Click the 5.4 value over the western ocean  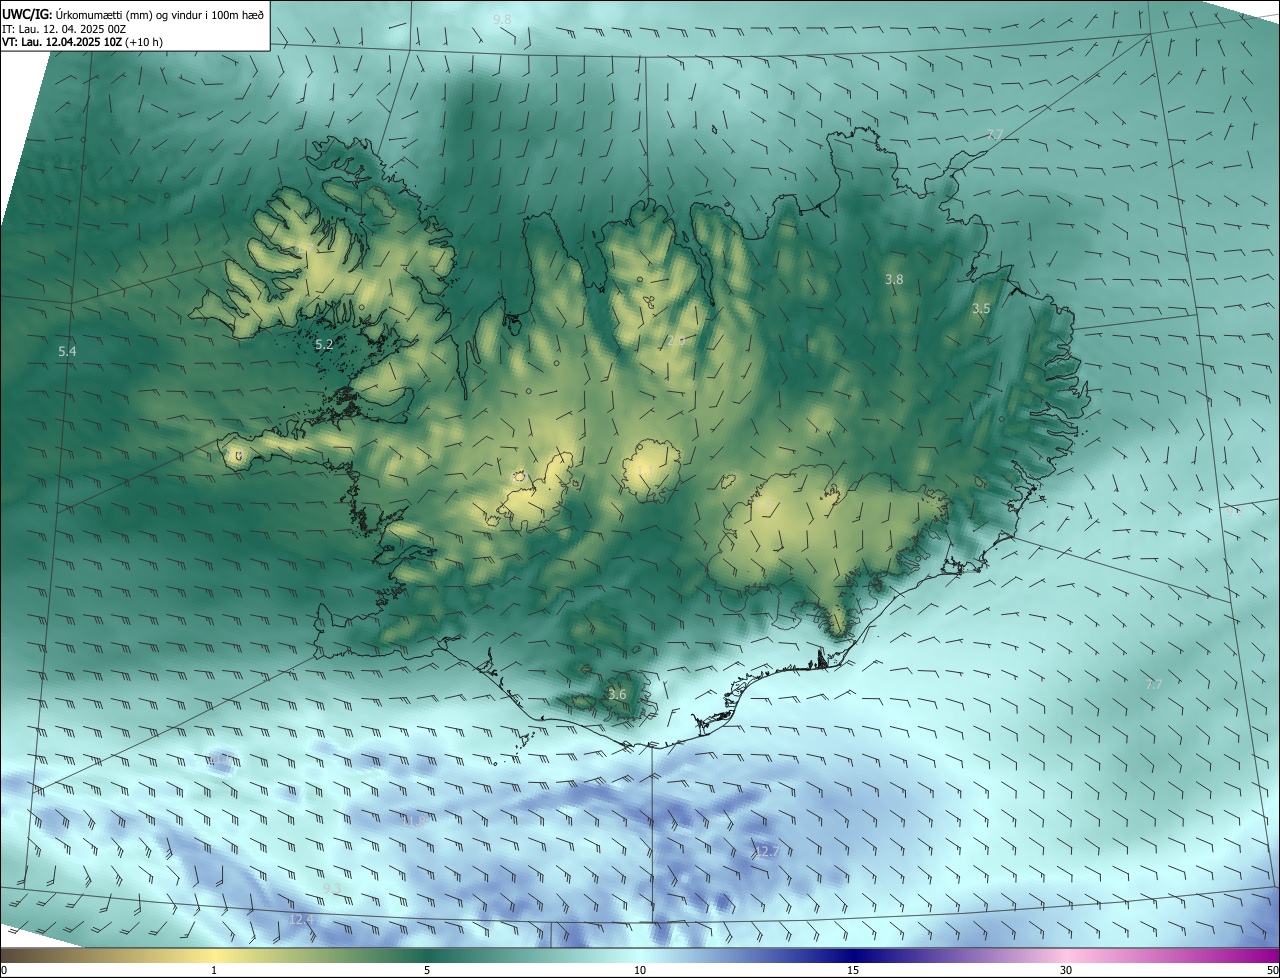point(67,351)
